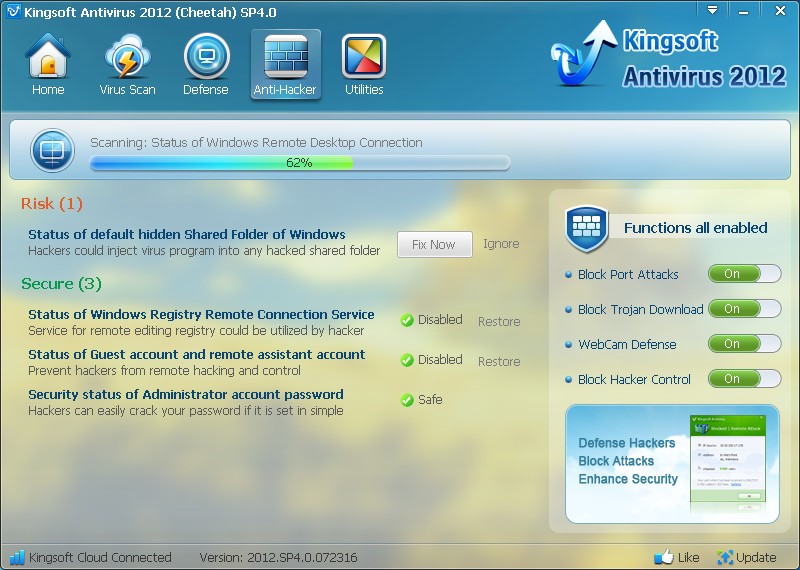Image resolution: width=800 pixels, height=570 pixels.
Task: Select 'Status of Windows Registry Remote Connection Service'
Action: pos(201,314)
